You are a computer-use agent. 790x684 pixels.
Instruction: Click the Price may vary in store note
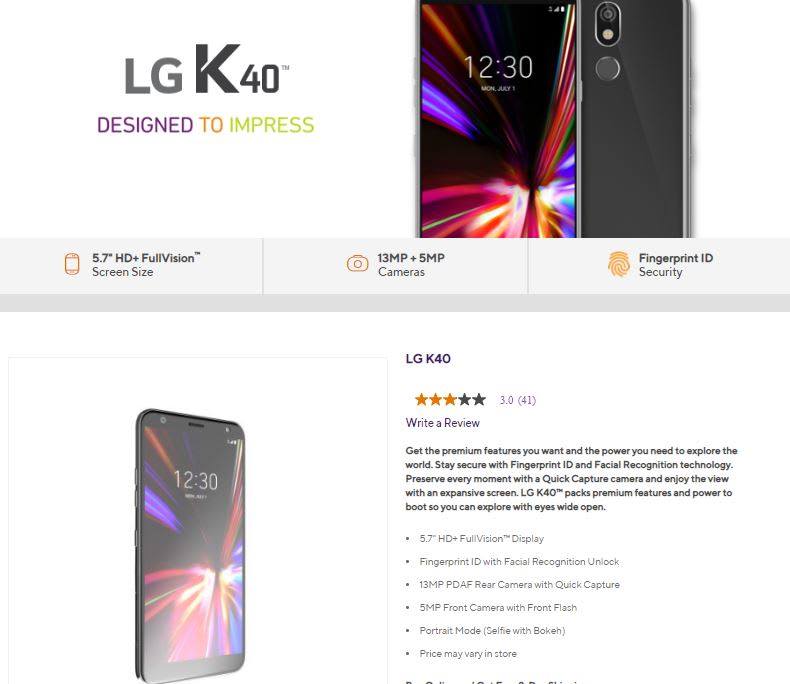pos(468,654)
